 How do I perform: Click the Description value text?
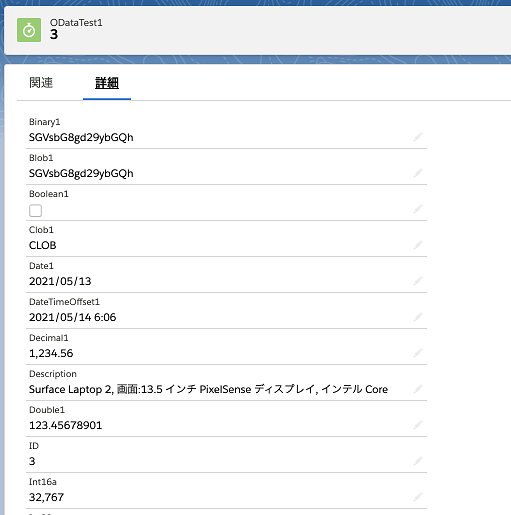pos(208,389)
